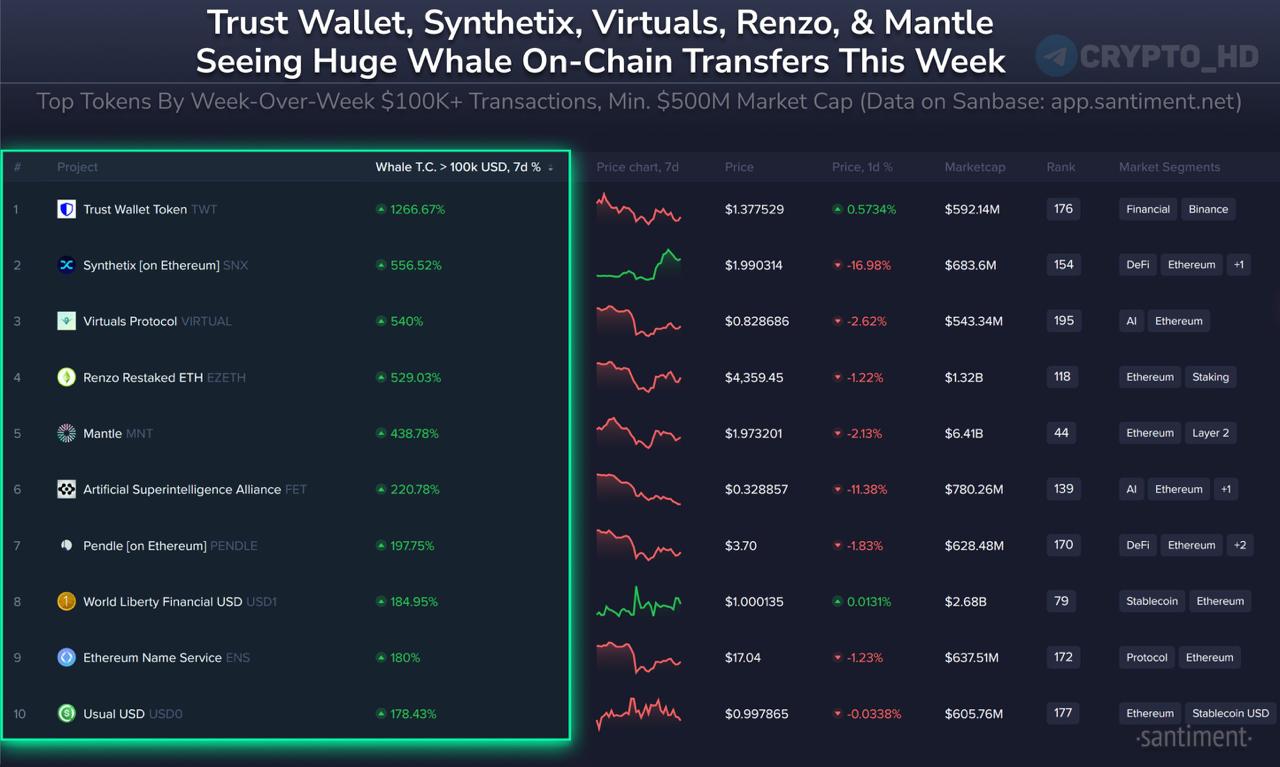Click the 'Price, 1d %' column header
This screenshot has height=767, width=1280.
pos(862,167)
